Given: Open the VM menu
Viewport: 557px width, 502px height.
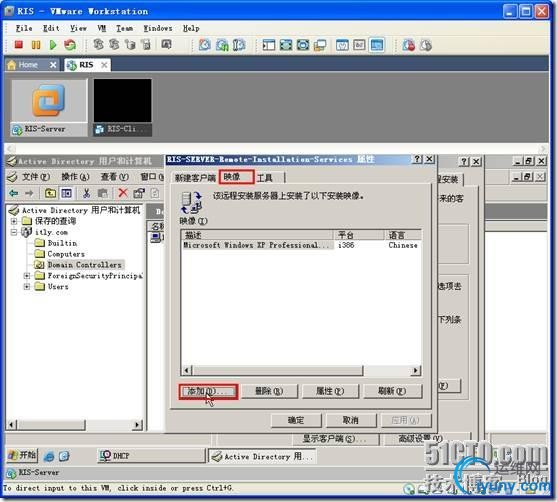Looking at the screenshot, I should point(102,28).
